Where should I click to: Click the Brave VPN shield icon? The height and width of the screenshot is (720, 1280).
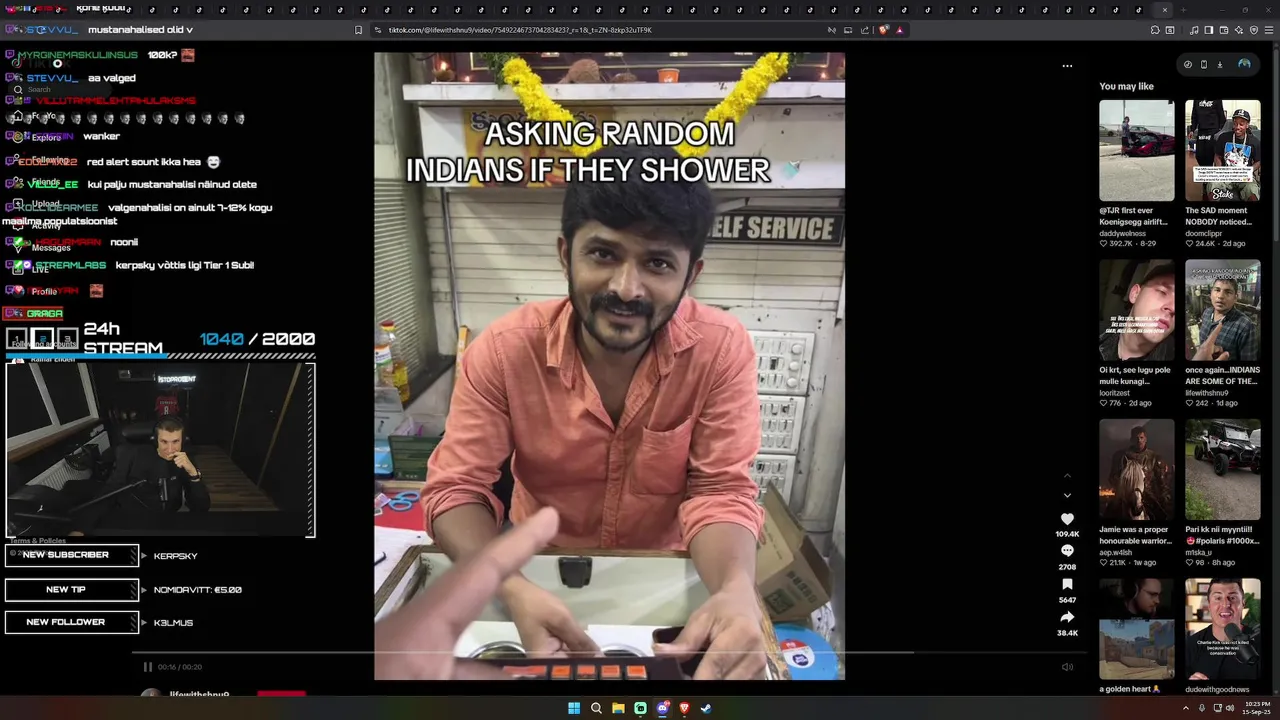pos(1254,30)
